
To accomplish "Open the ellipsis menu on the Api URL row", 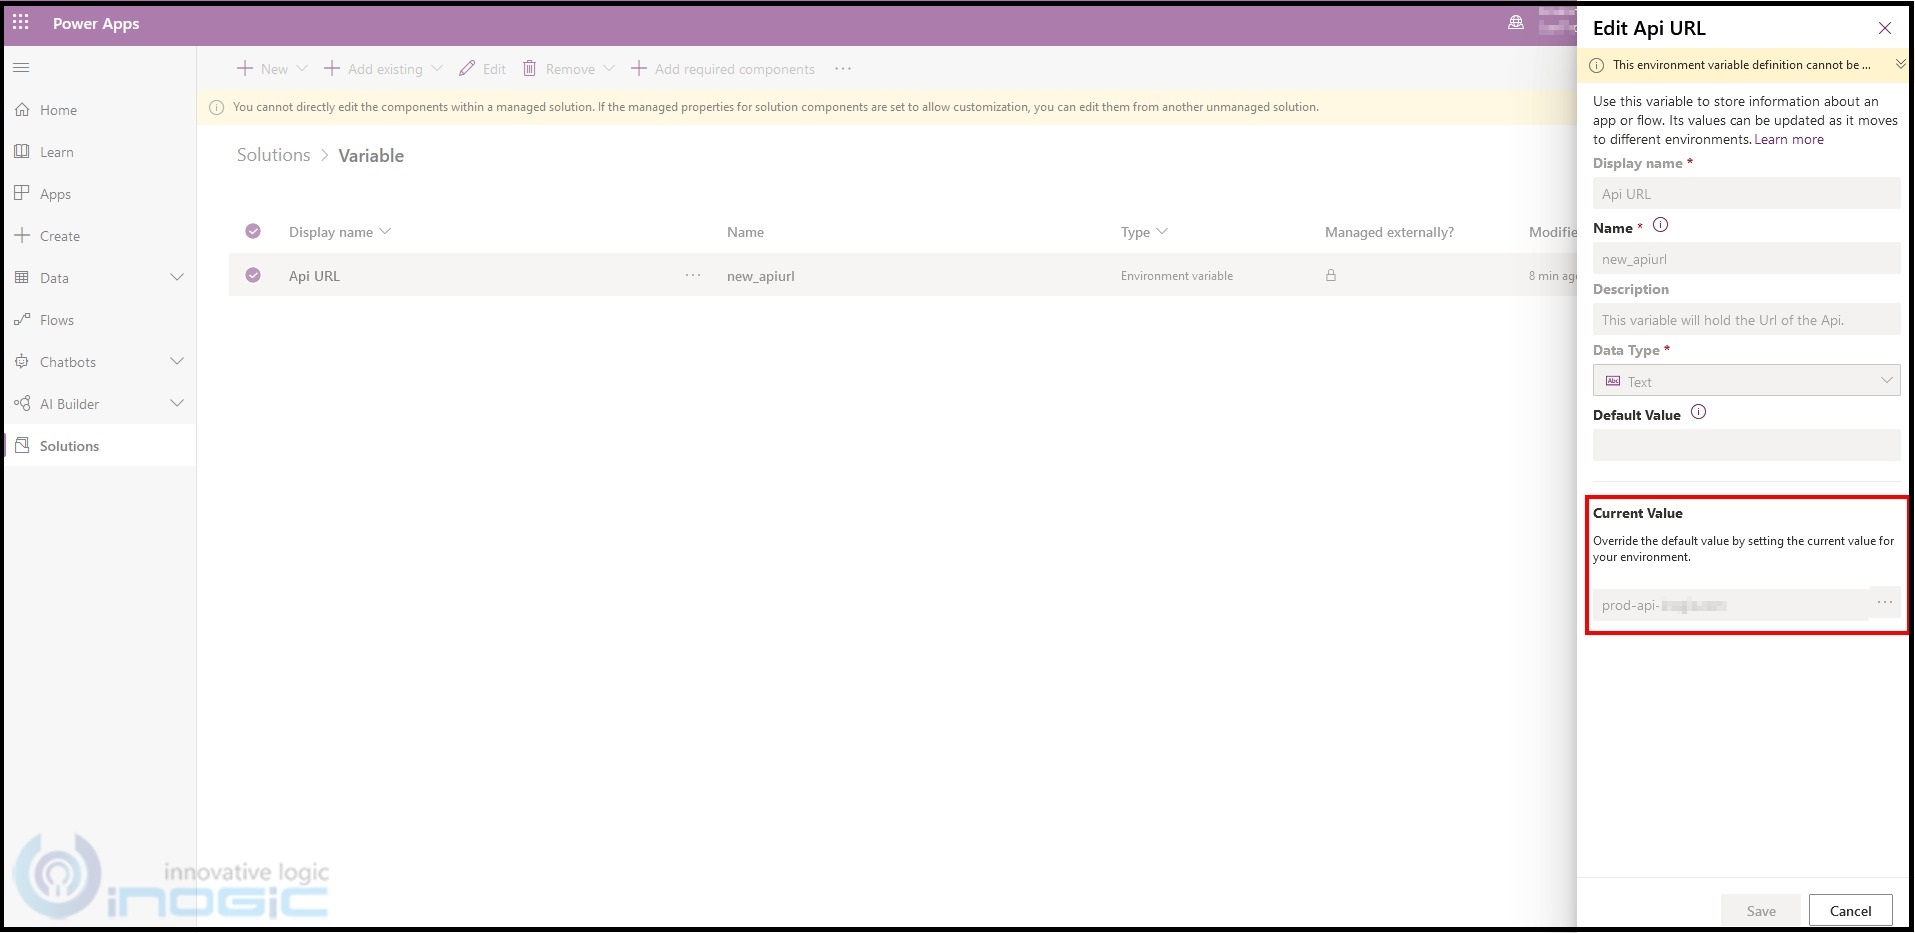I will pos(692,275).
